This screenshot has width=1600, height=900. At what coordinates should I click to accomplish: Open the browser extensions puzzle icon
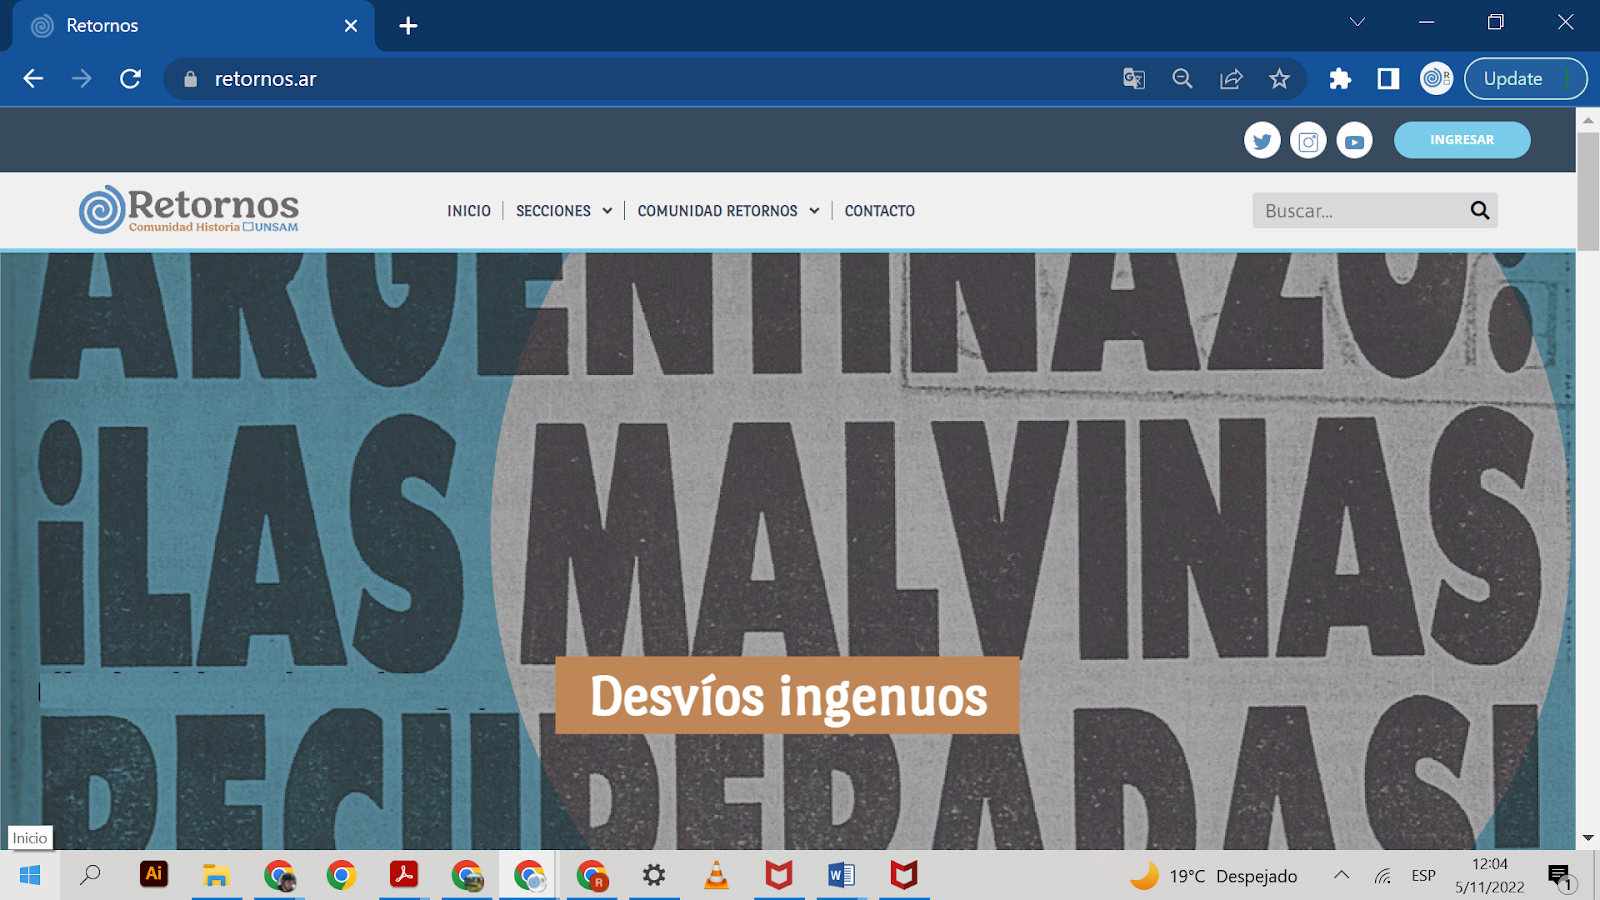[x=1340, y=79]
